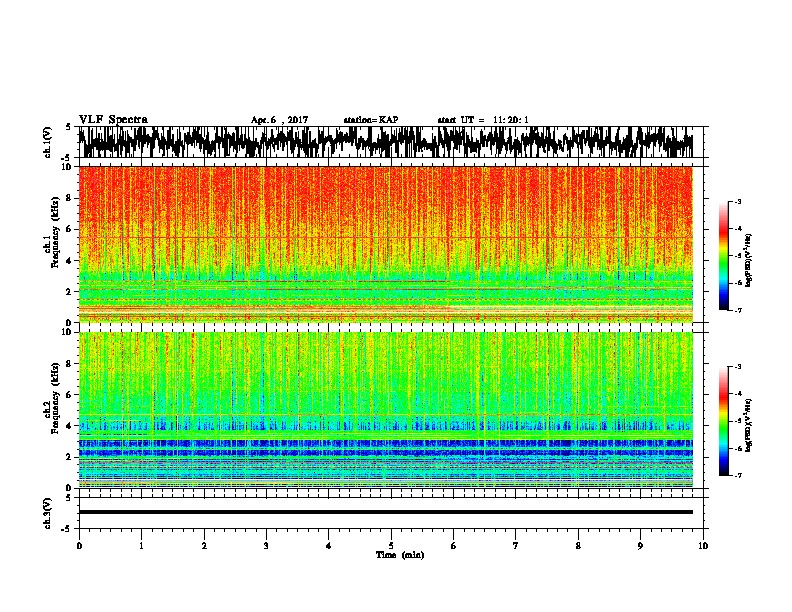Click the "start UT = 11:20: 1" text
792x612 pixels.
point(483,120)
